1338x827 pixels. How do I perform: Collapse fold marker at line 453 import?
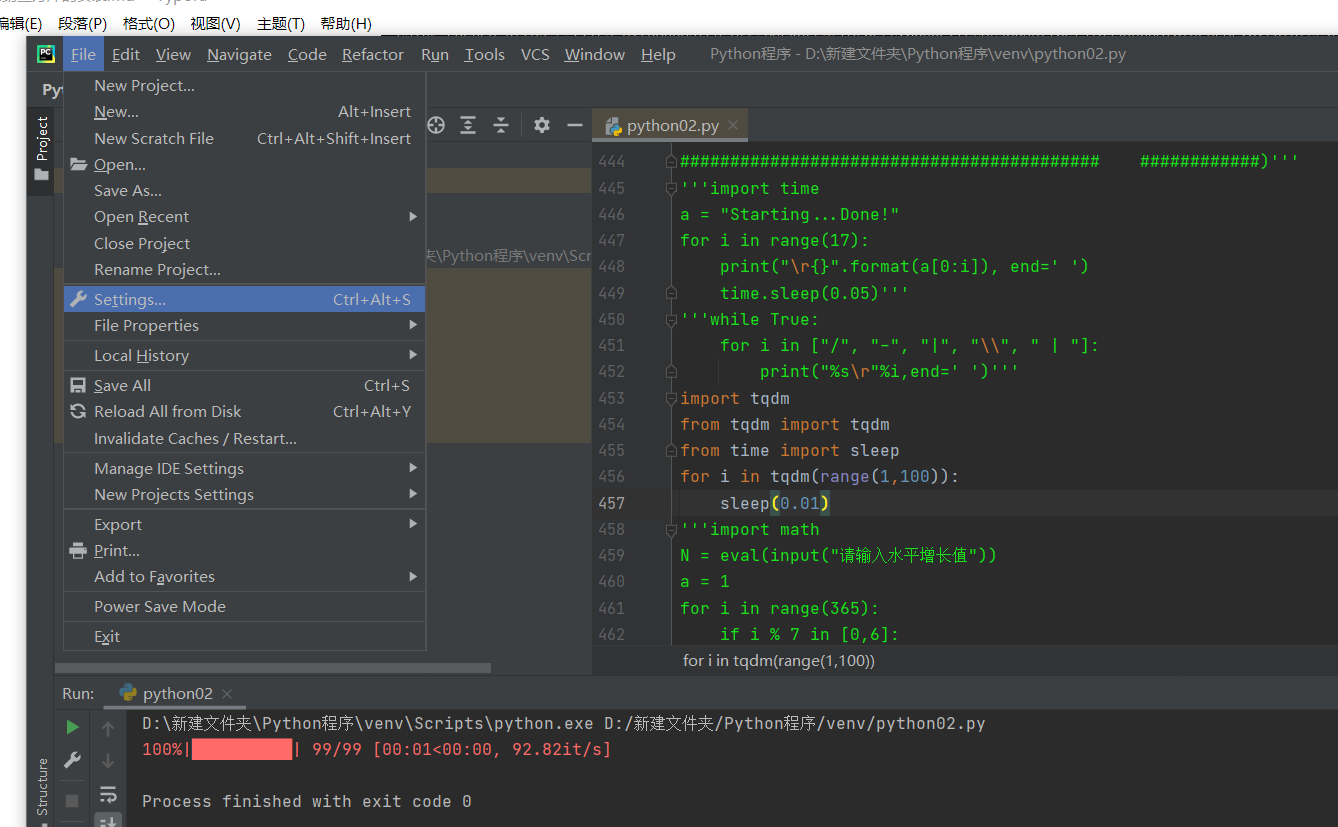[671, 398]
